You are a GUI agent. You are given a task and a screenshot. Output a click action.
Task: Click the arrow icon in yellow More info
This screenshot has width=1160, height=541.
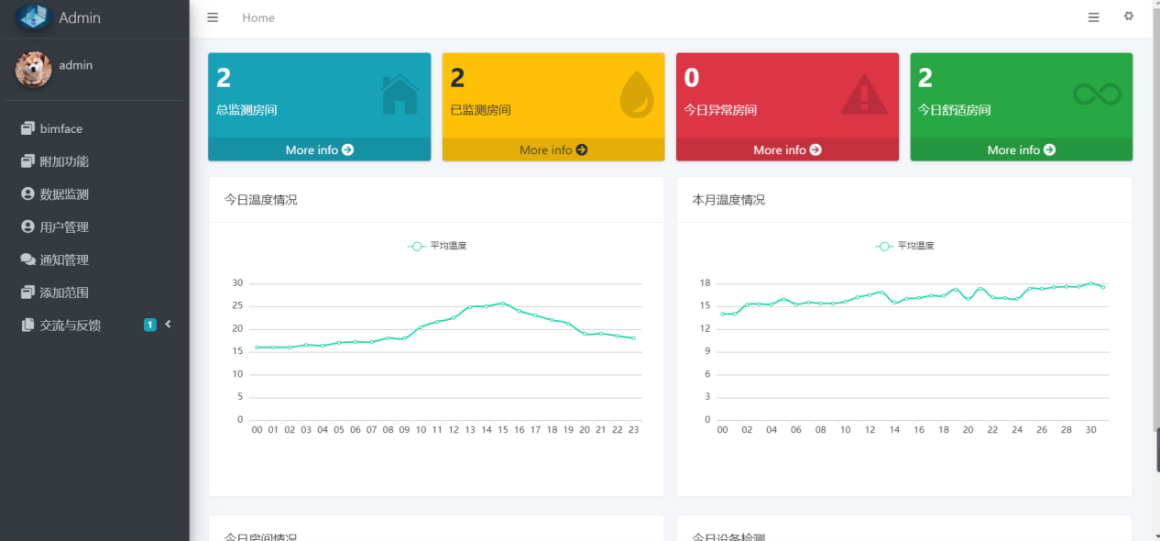[581, 149]
